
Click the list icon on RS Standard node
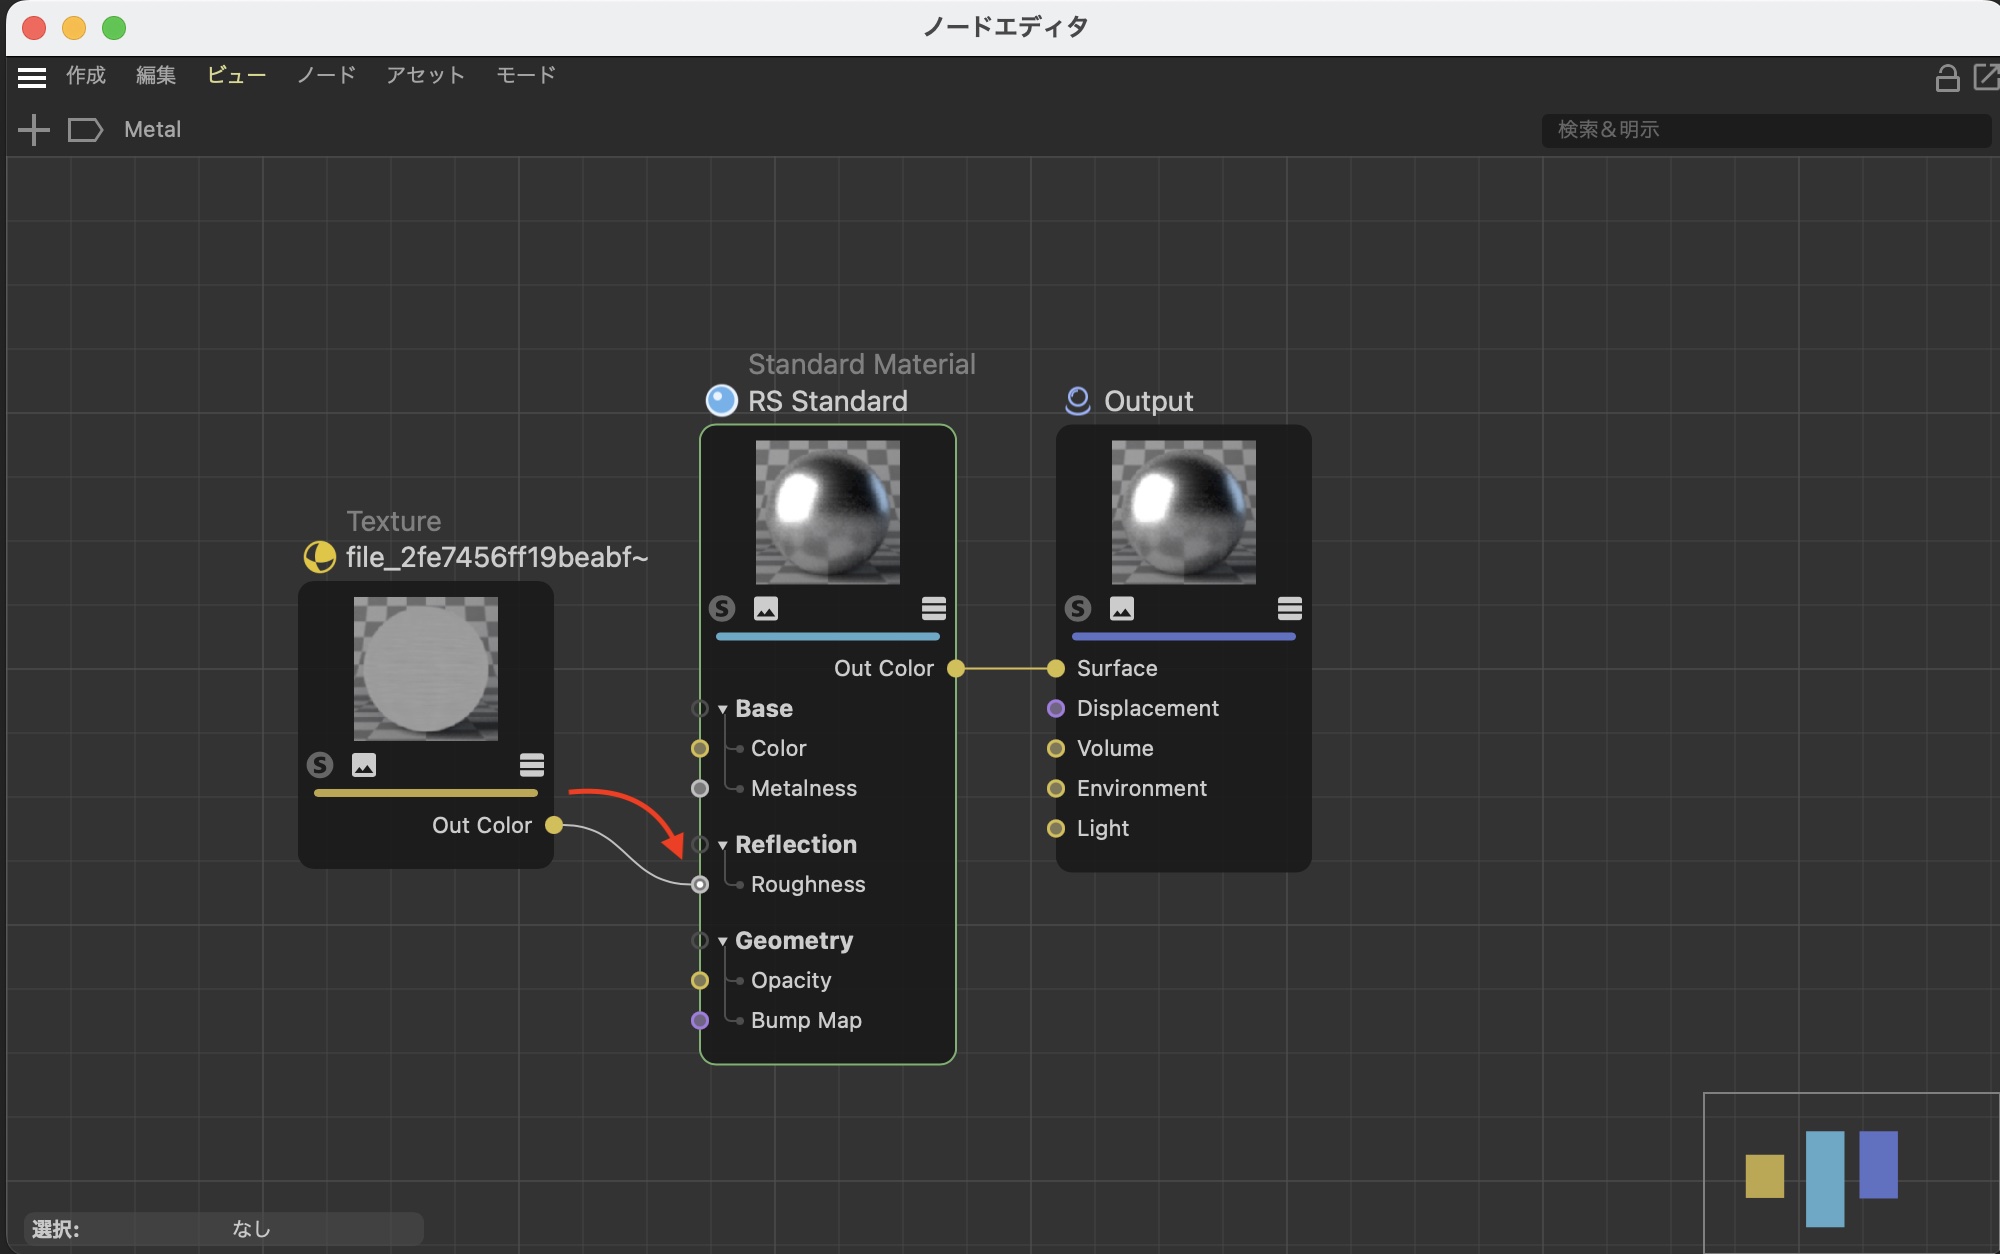click(x=933, y=608)
